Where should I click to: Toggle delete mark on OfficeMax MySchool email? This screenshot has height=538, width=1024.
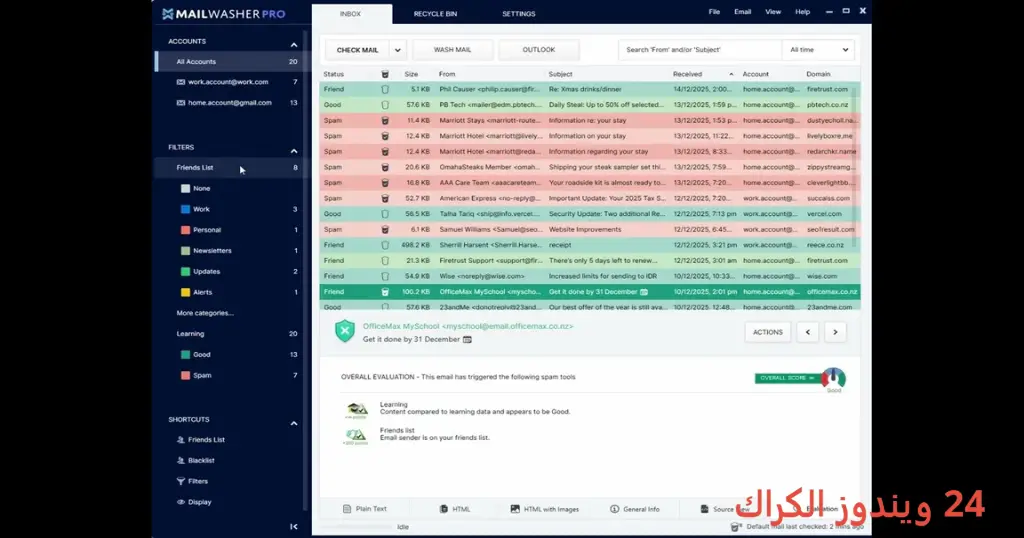click(385, 292)
